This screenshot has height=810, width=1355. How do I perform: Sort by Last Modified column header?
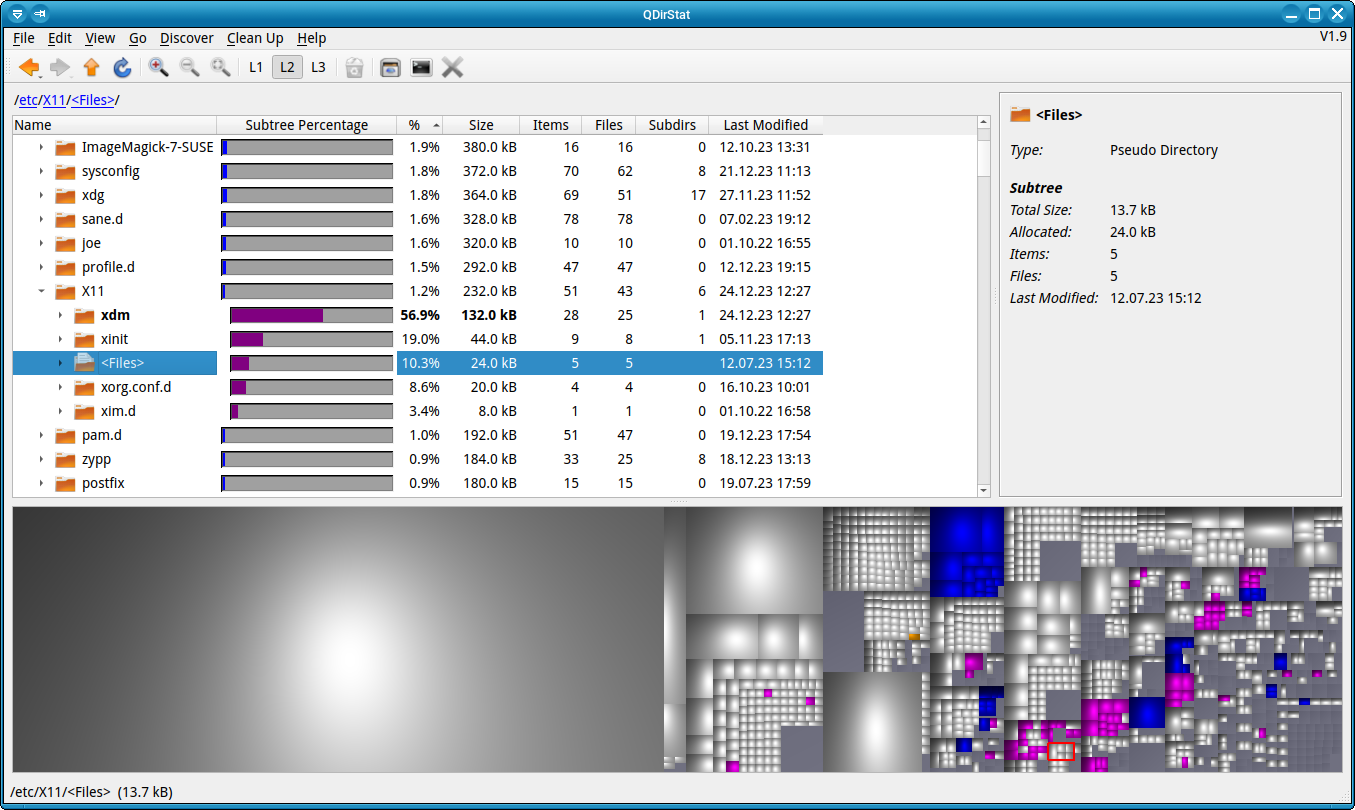(x=766, y=125)
